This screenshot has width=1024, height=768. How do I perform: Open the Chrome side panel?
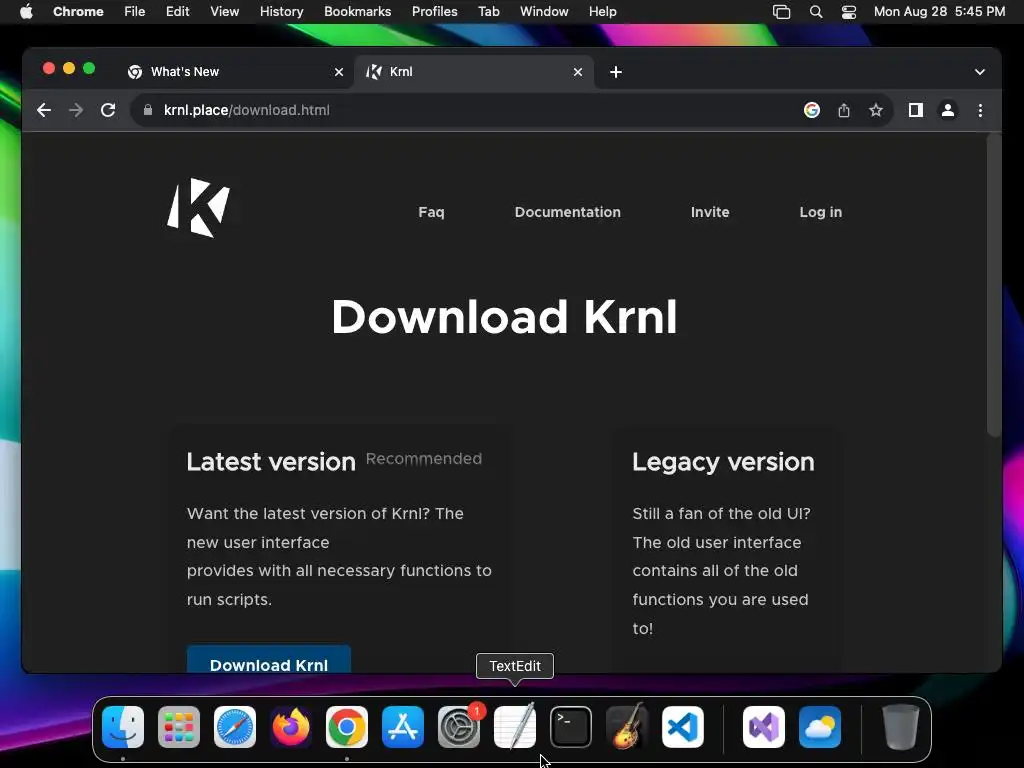tap(916, 110)
